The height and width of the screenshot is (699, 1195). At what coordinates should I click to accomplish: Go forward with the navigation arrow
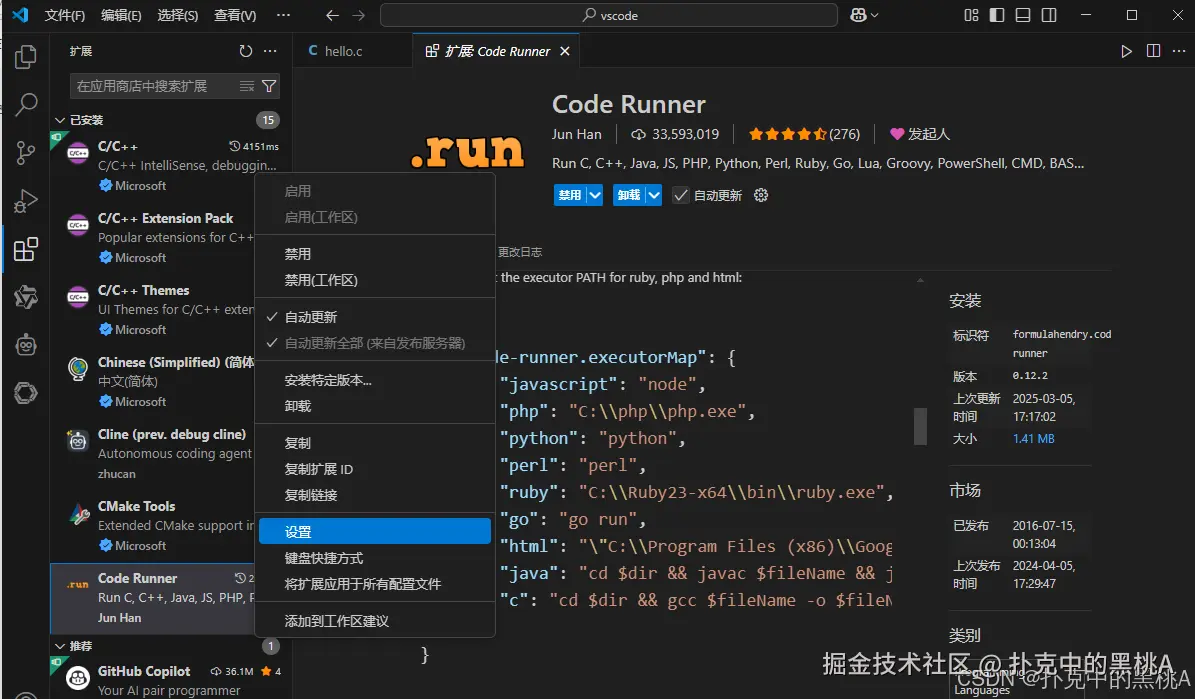coord(358,15)
